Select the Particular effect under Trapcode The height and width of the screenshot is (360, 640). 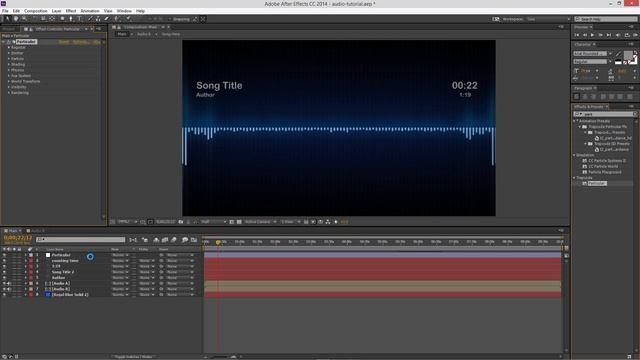click(x=597, y=184)
